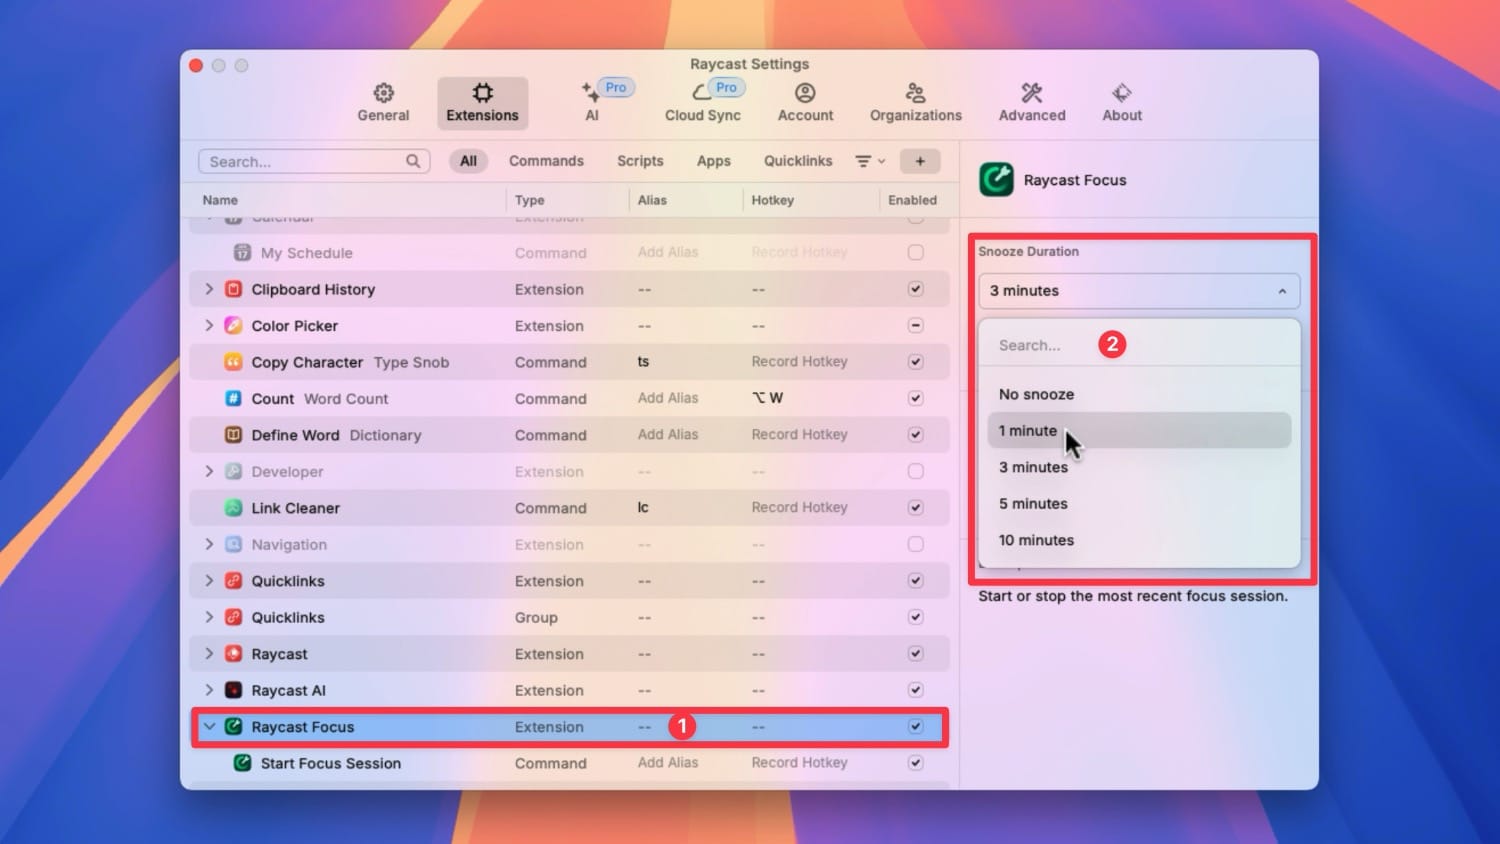Click the Navigation extension icon

point(233,545)
